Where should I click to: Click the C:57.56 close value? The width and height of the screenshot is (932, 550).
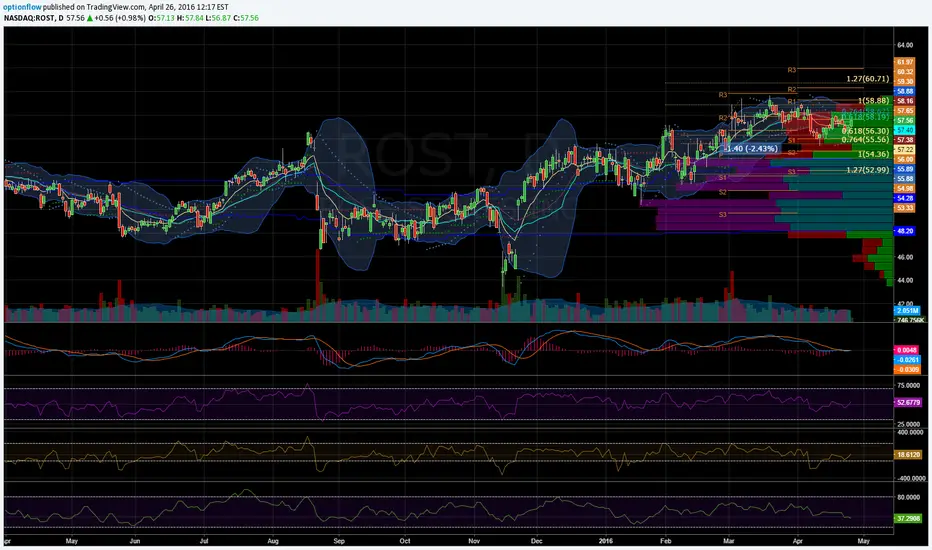pos(246,18)
